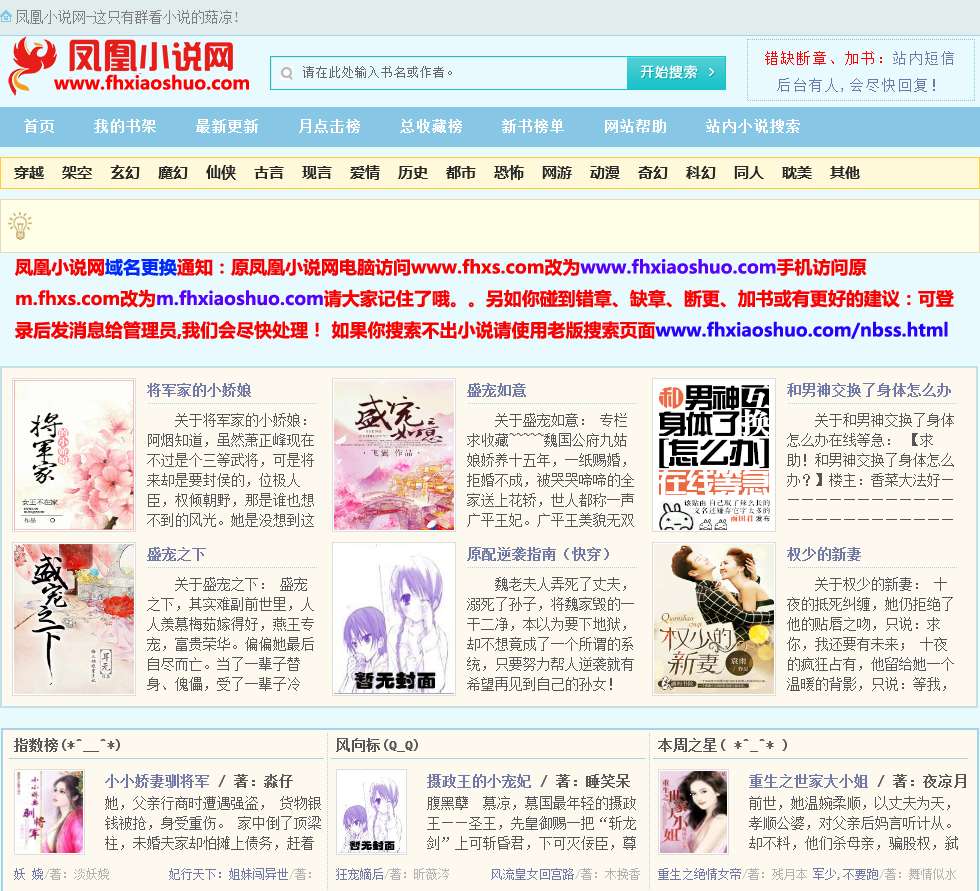The width and height of the screenshot is (980, 891).
Task: Select the 耽美 category
Action: pyautogui.click(x=796, y=172)
